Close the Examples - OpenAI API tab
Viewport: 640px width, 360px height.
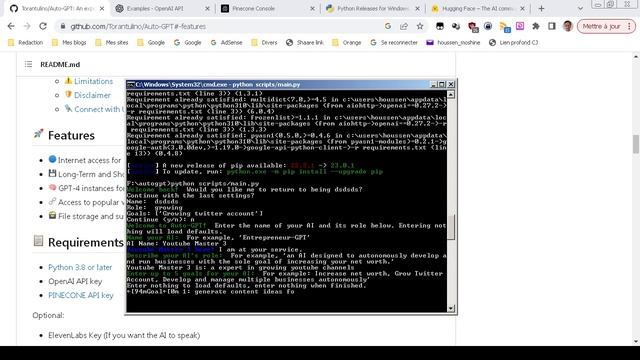click(207, 8)
